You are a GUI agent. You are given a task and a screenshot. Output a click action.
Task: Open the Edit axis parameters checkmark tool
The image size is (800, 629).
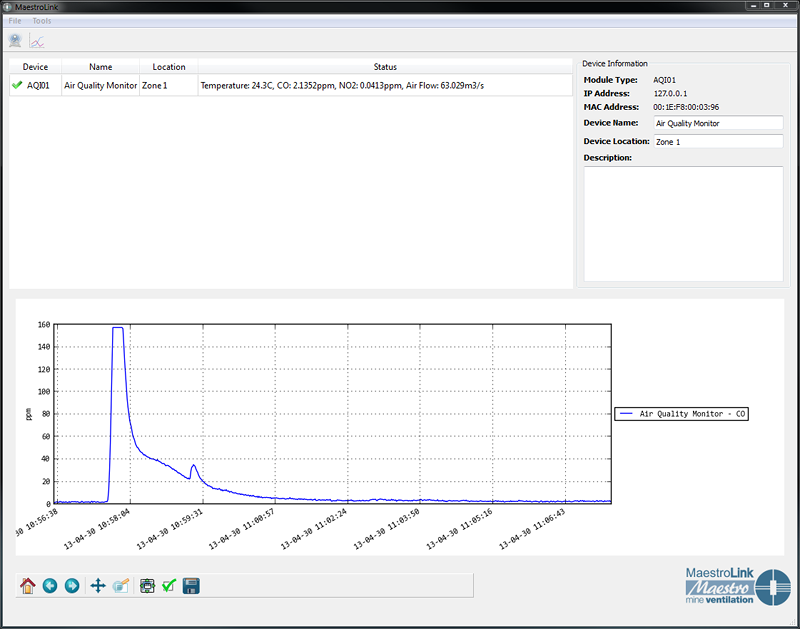(169, 586)
